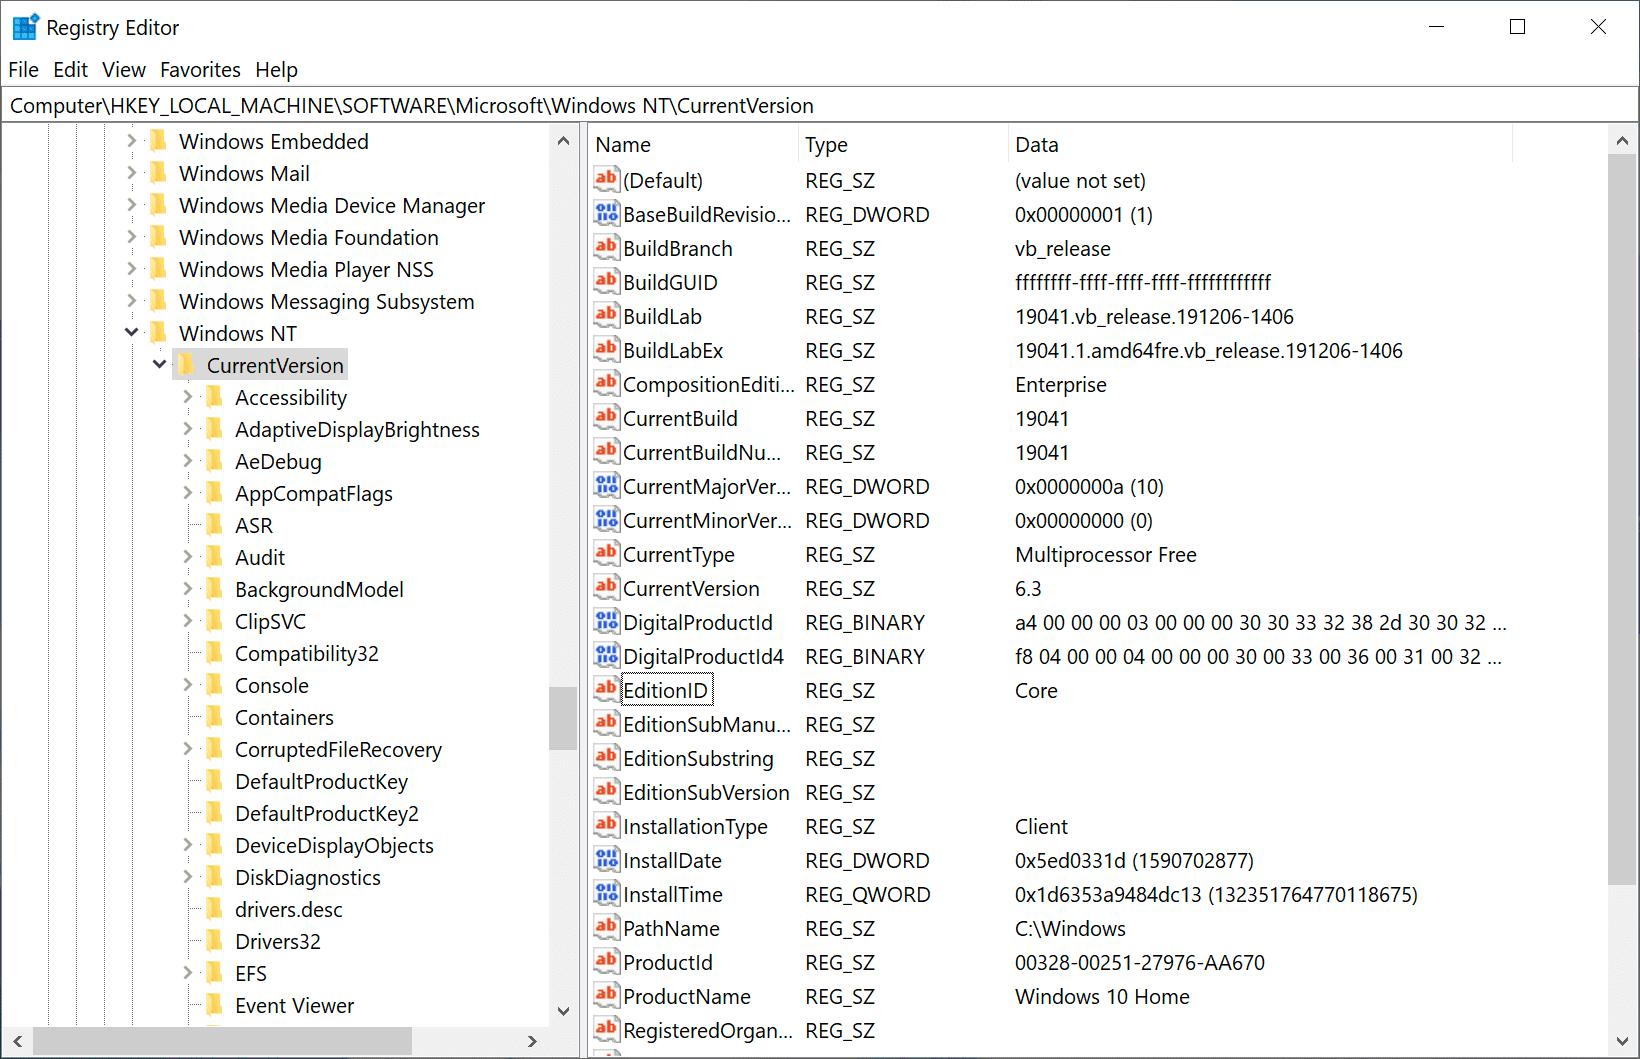The width and height of the screenshot is (1640, 1059).
Task: Select the drivers.desc tree item
Action: pos(288,910)
